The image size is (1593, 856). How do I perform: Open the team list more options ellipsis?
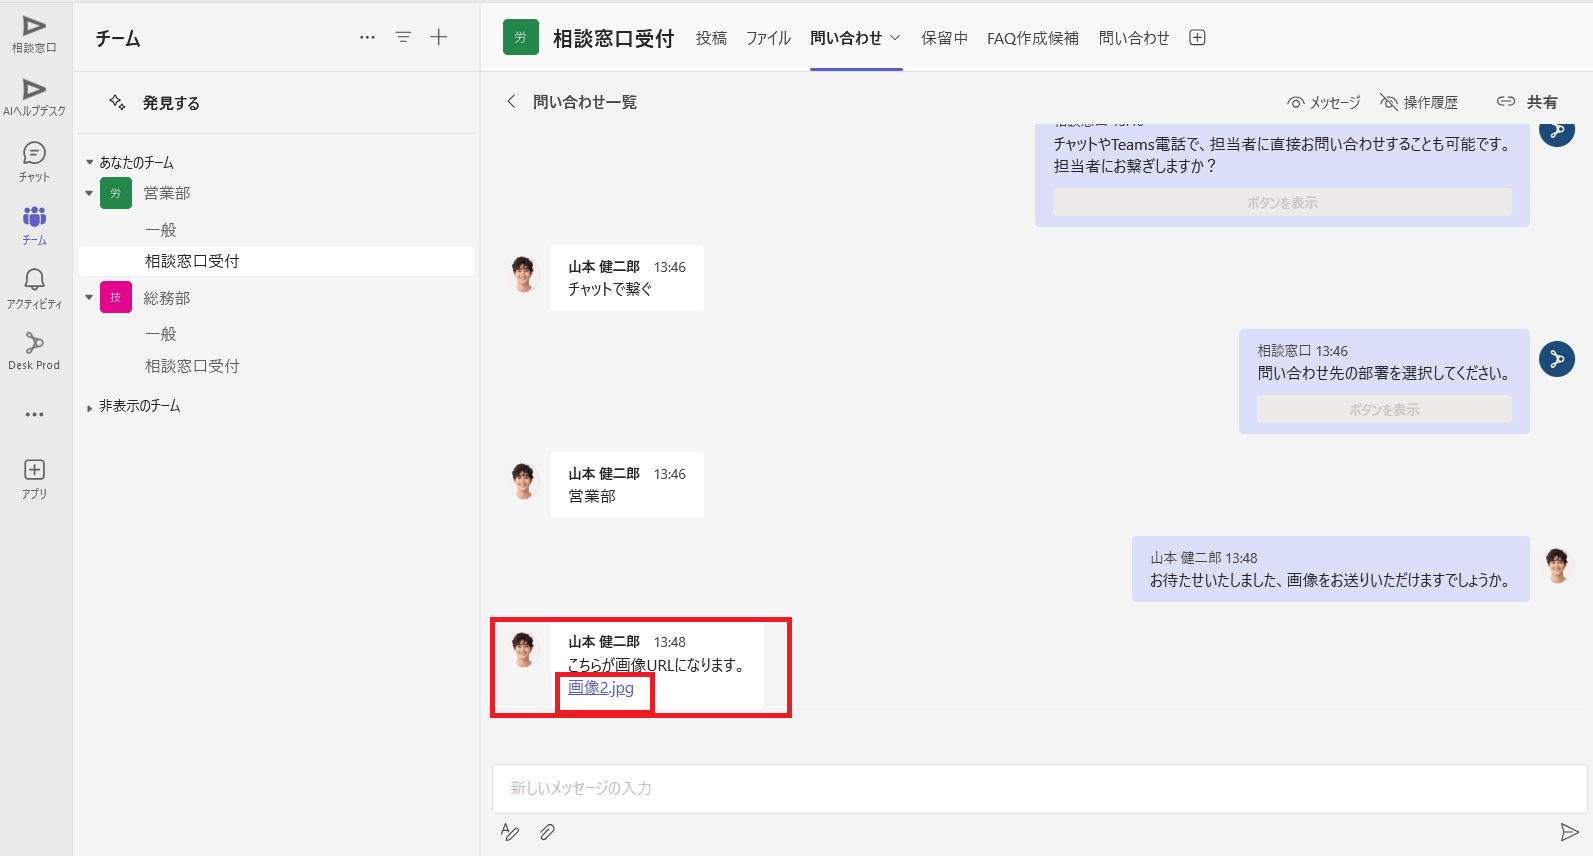click(367, 37)
